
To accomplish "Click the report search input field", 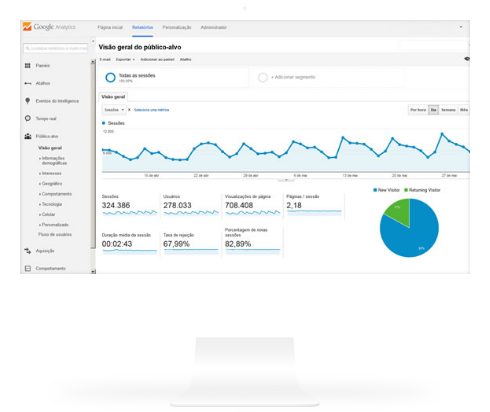I will point(55,48).
